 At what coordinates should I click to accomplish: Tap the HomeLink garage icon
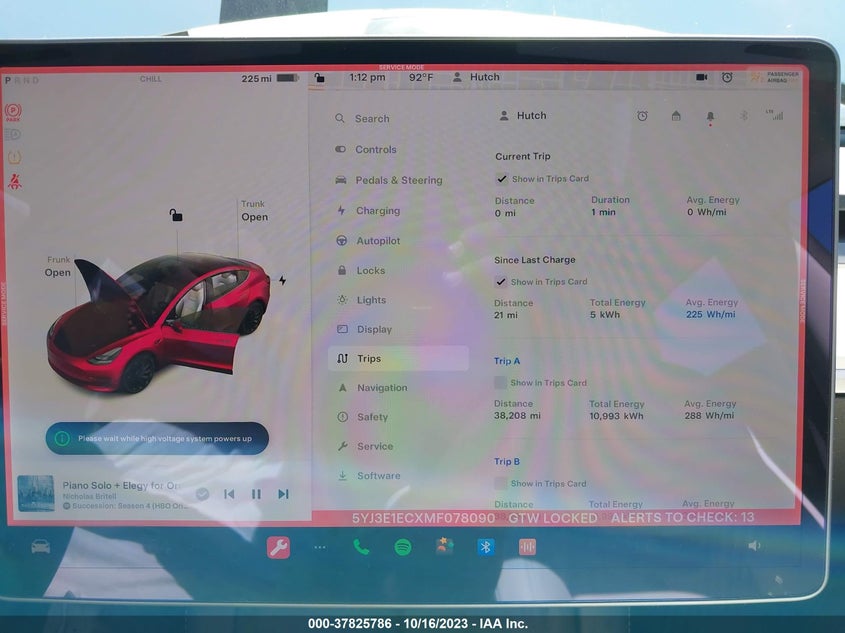click(676, 116)
